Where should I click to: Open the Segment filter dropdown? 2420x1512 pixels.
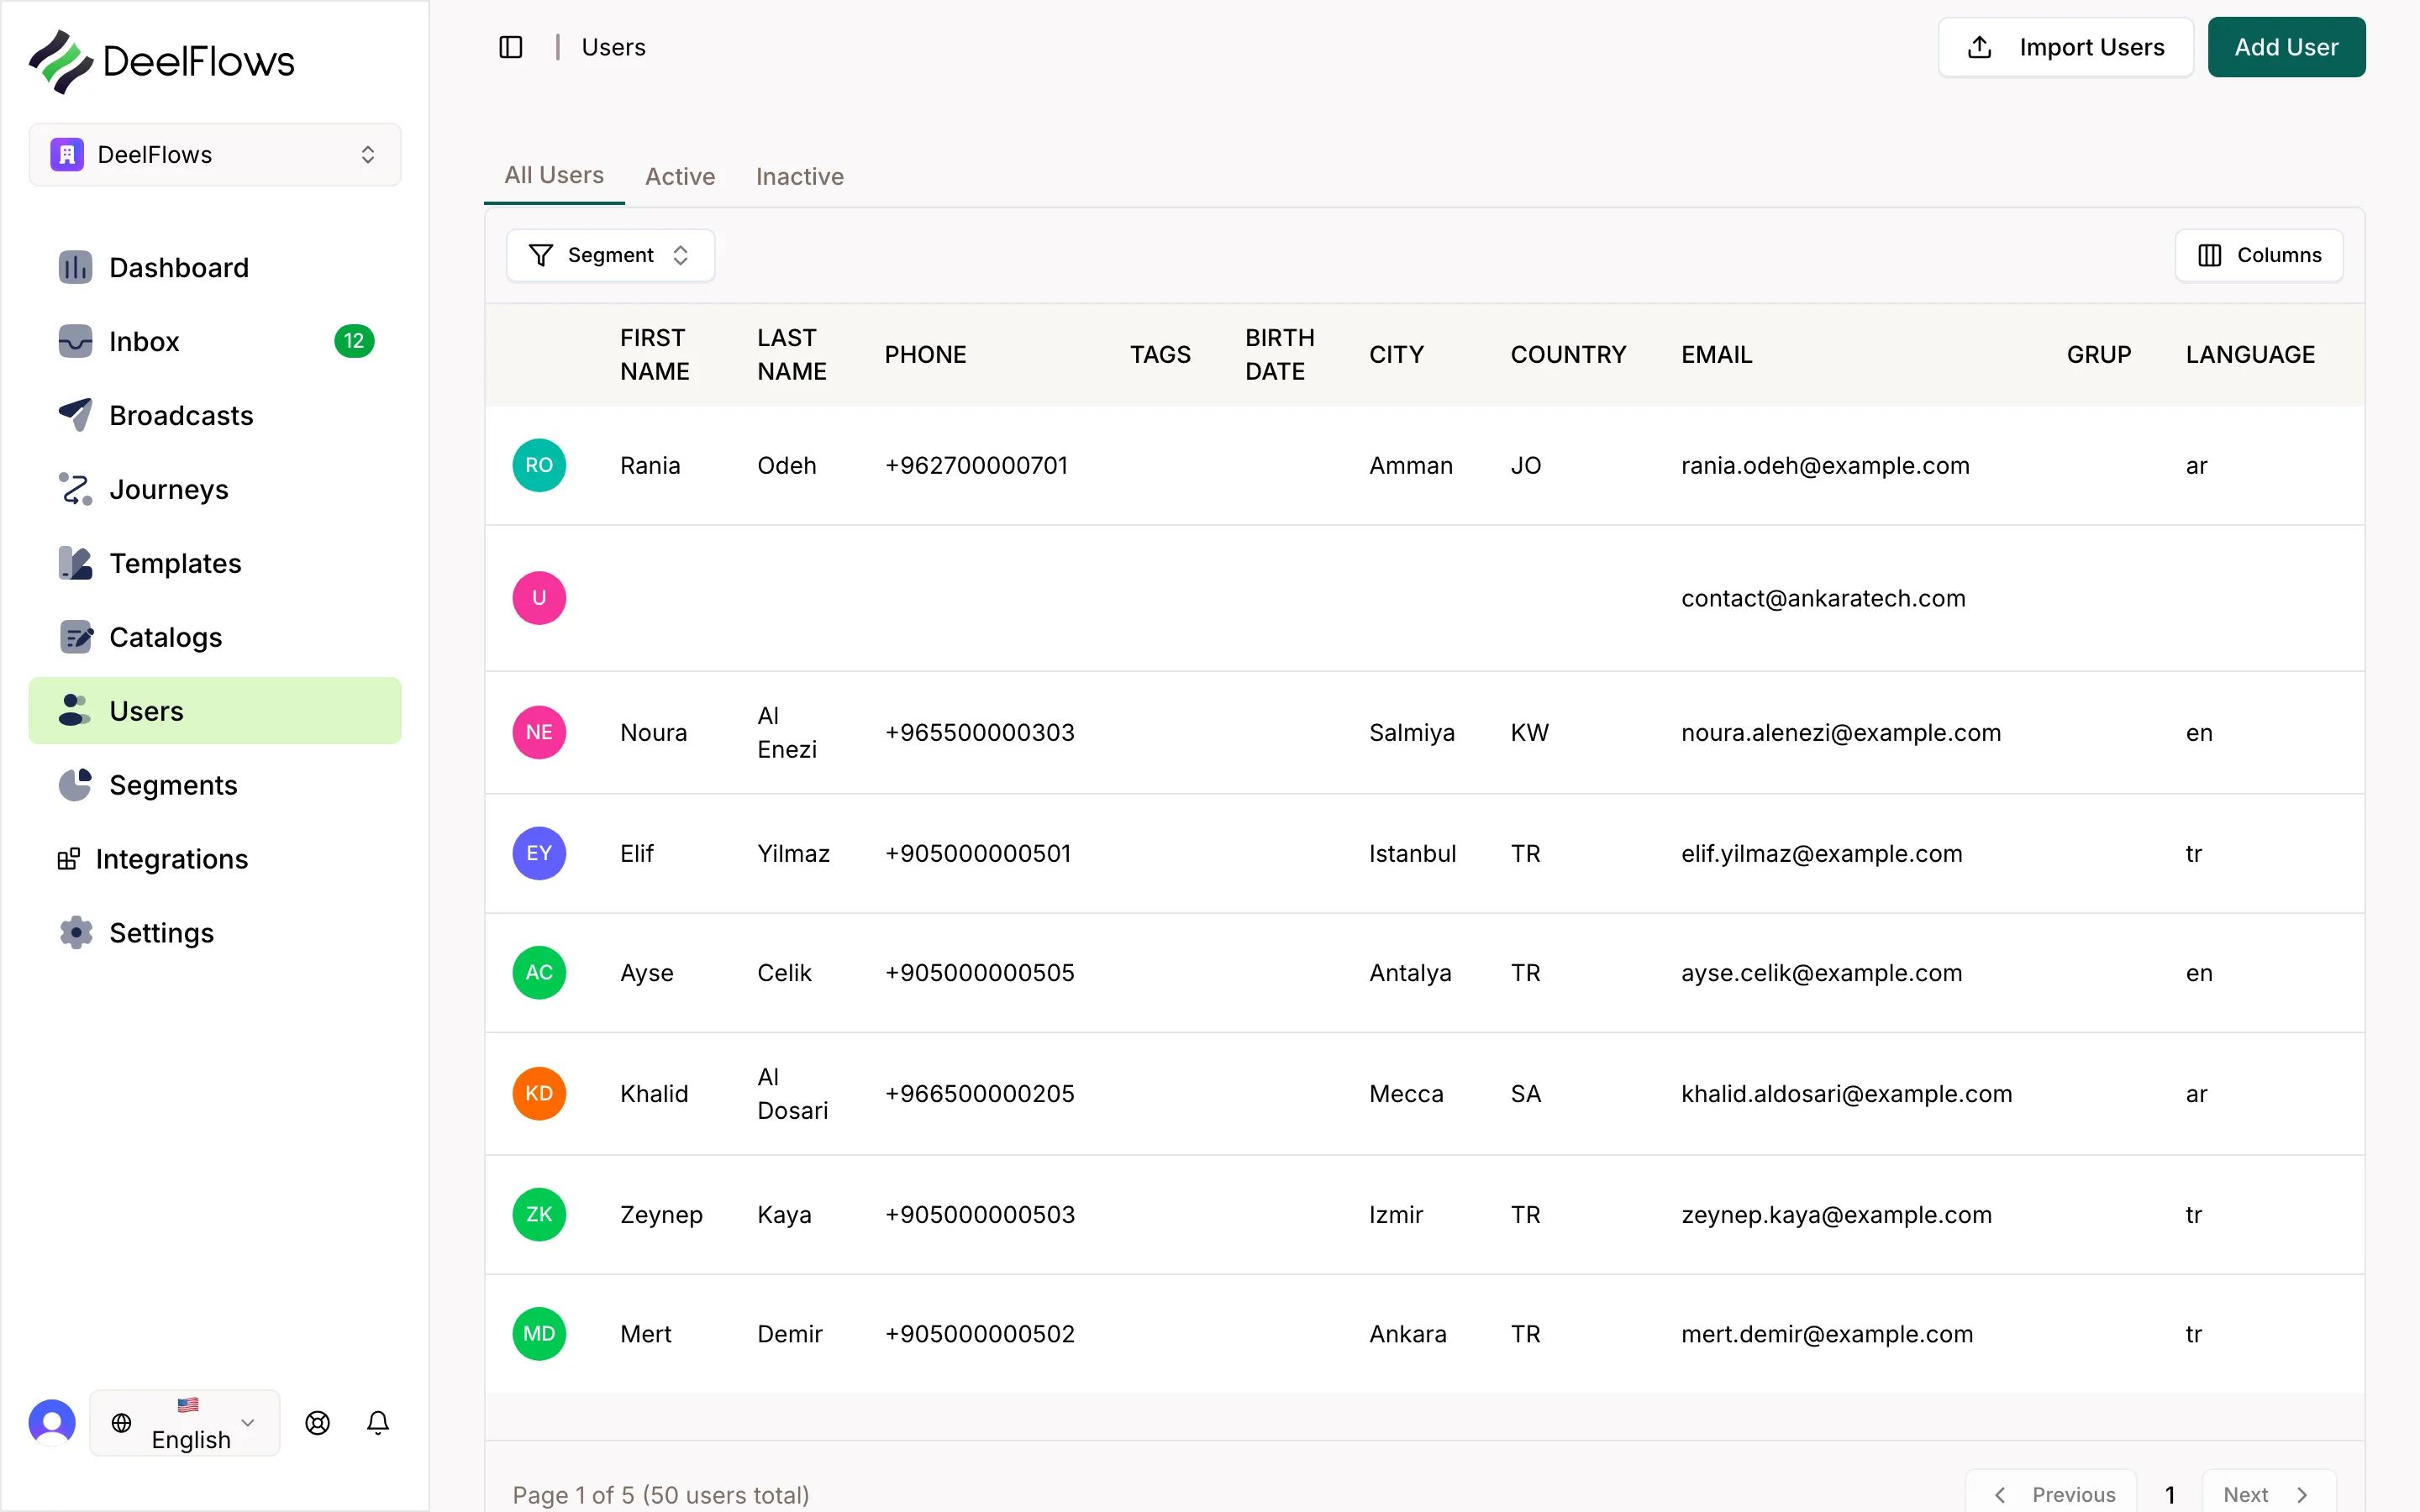coord(610,255)
